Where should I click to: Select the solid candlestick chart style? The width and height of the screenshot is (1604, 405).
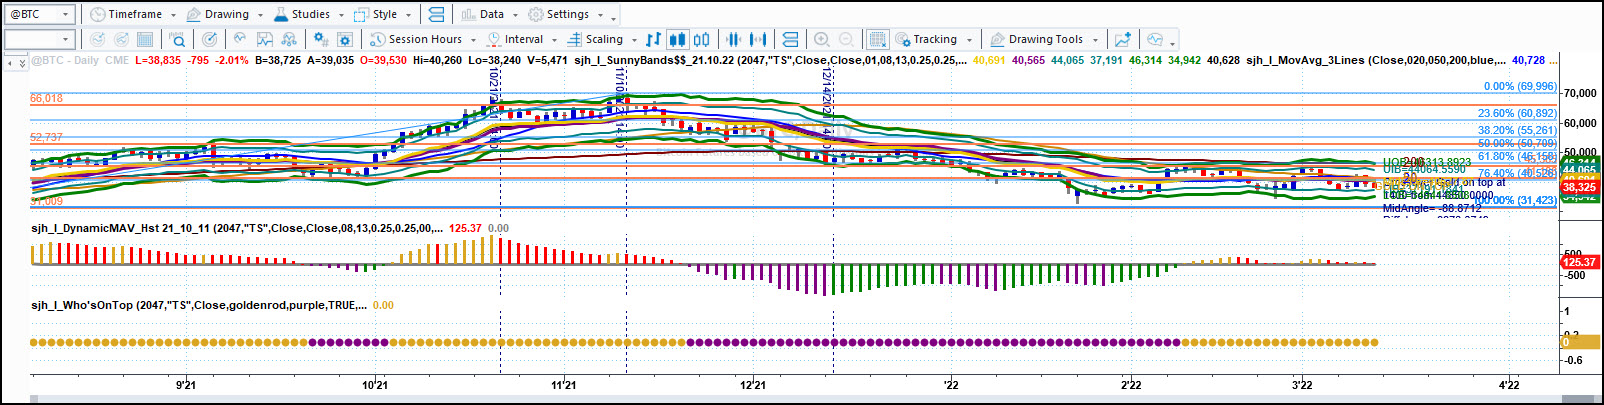[x=677, y=39]
